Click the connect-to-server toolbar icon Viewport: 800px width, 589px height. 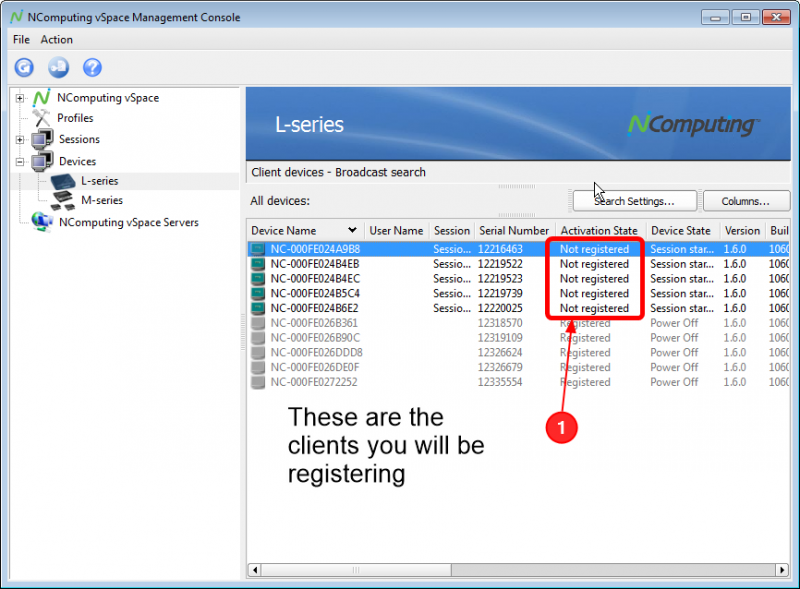(x=58, y=67)
